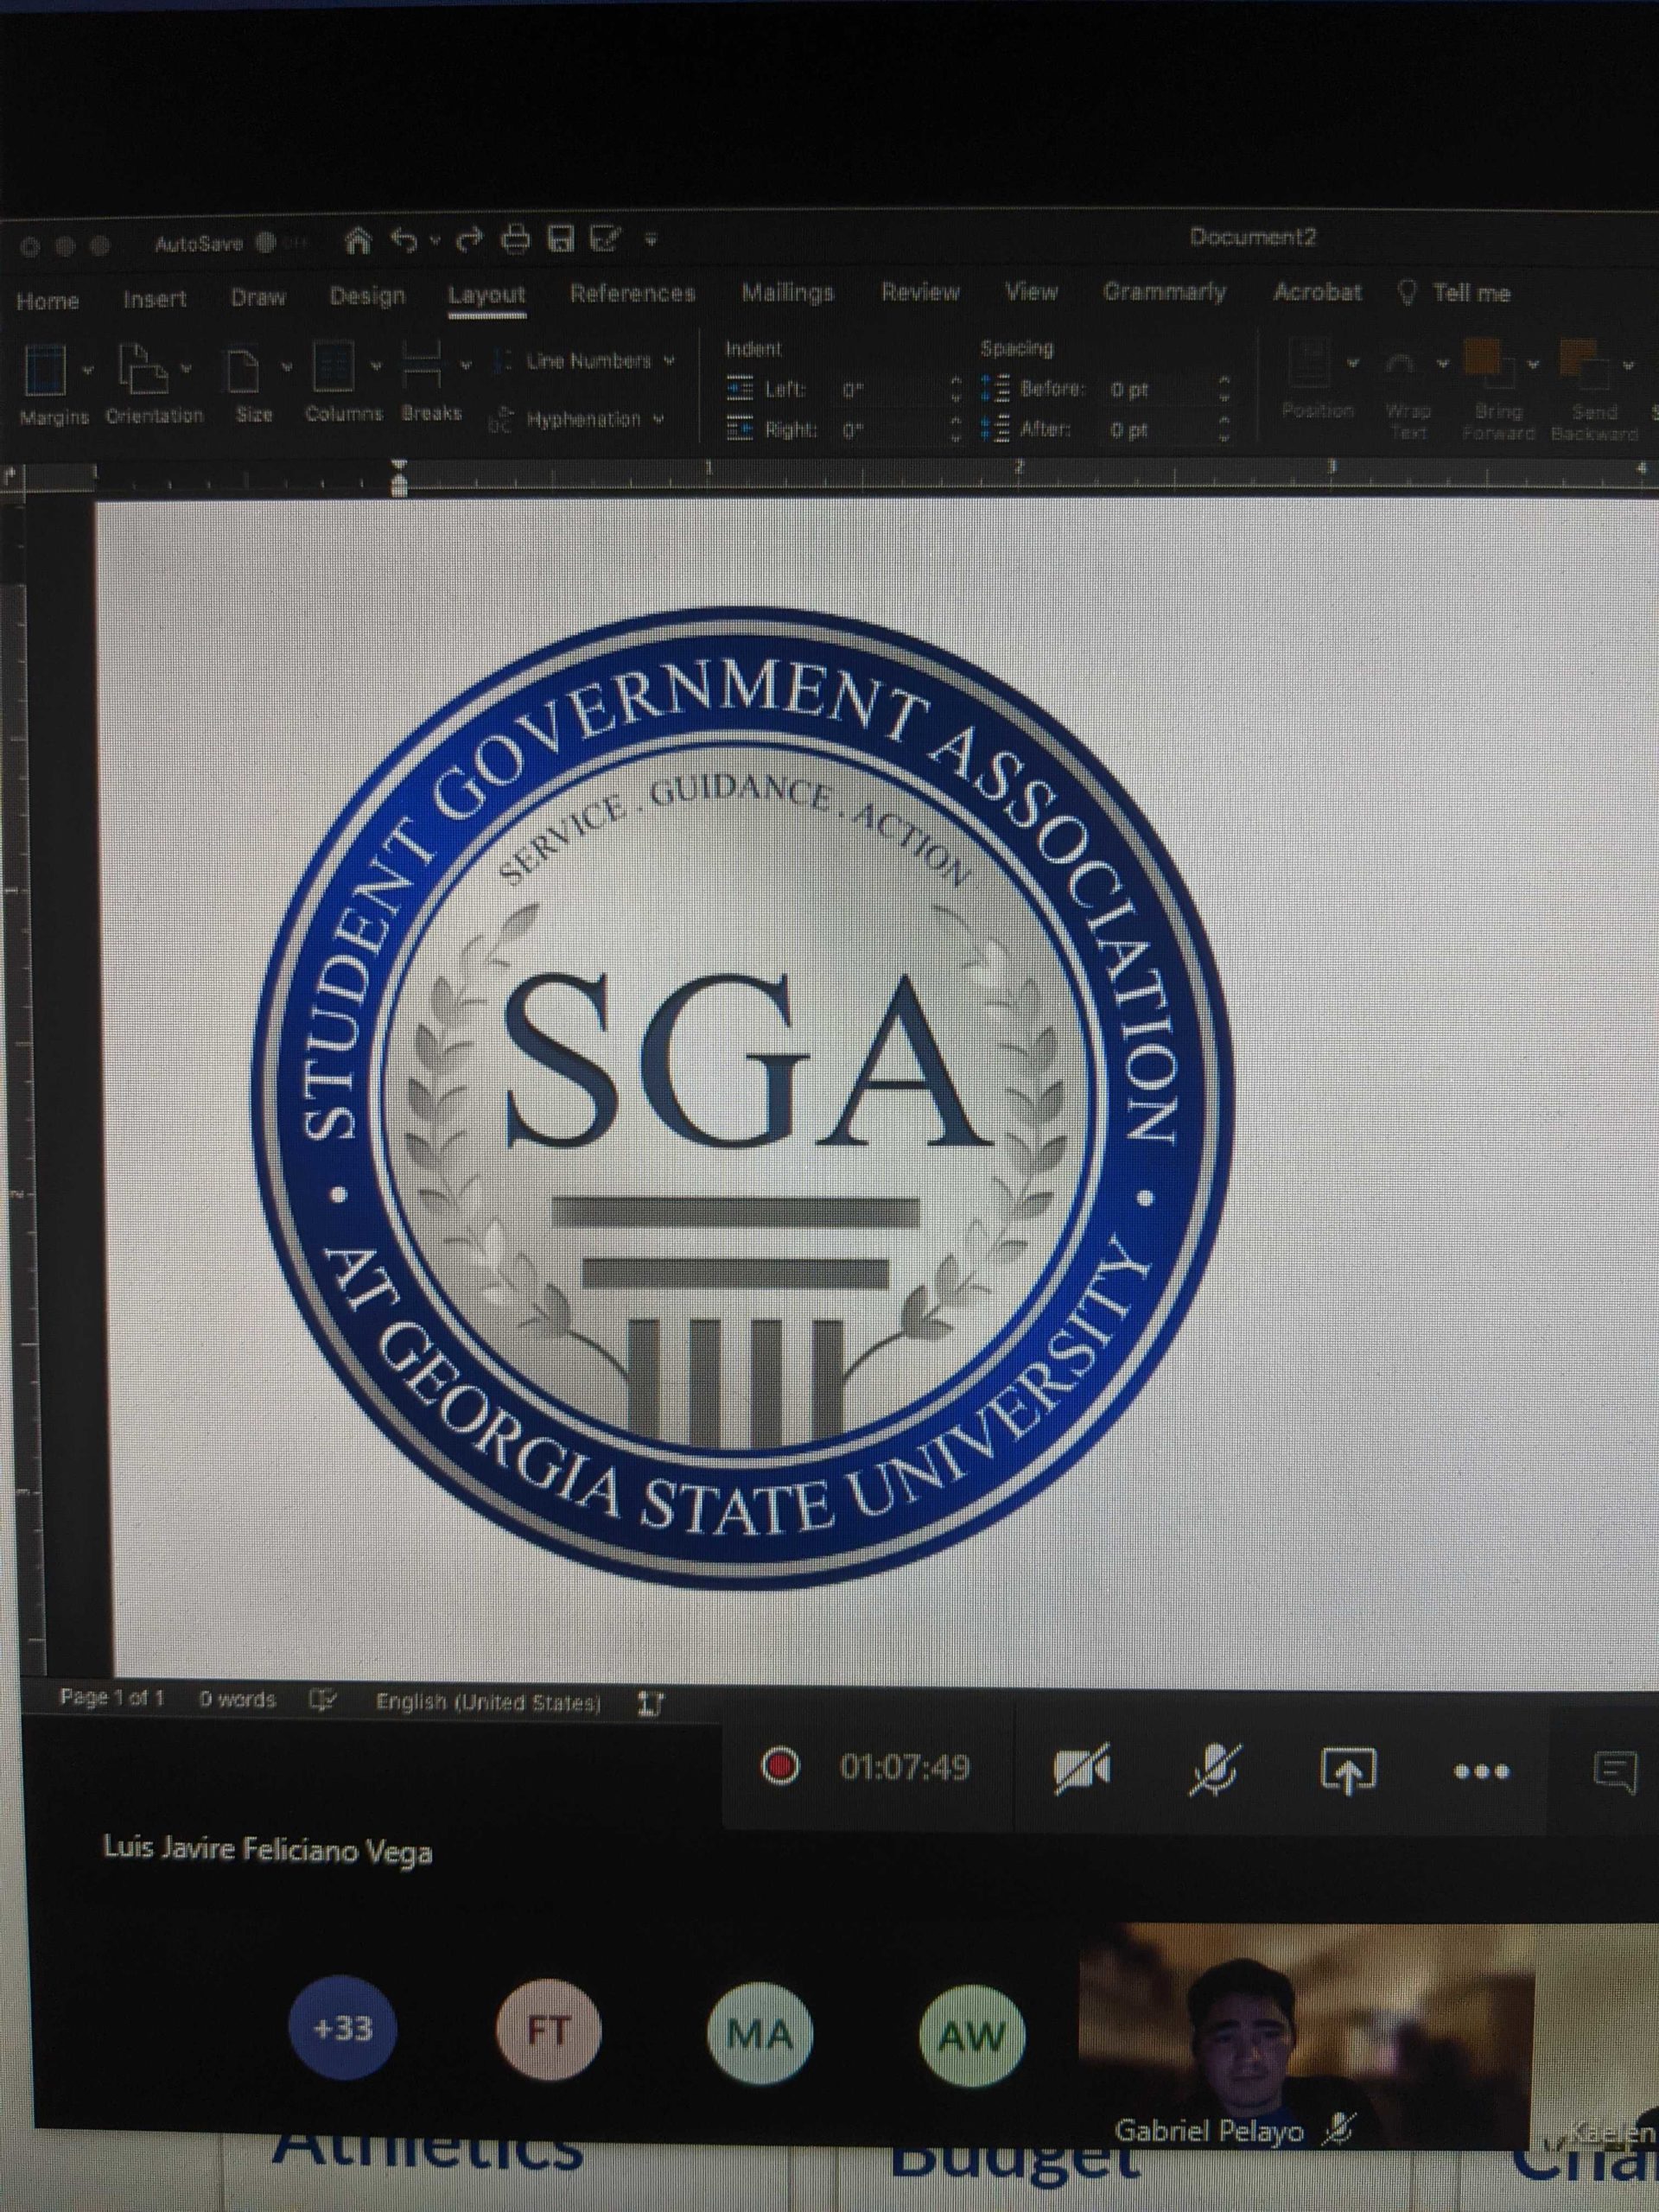The width and height of the screenshot is (1659, 2212).
Task: Open the Acrobat tab
Action: (x=1317, y=292)
